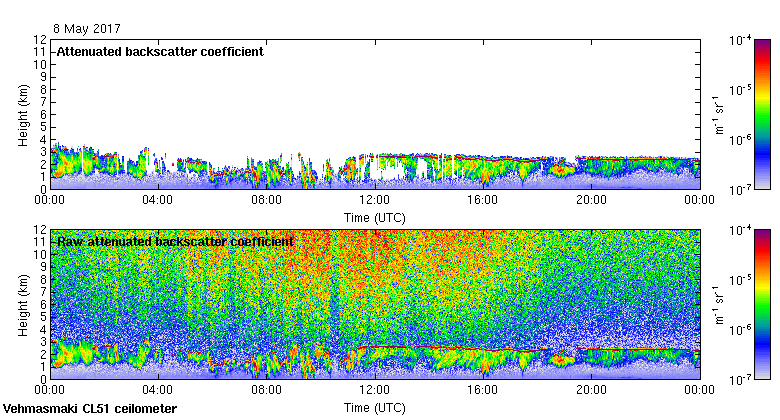Select the 'Raw attenuated backscatter coefficient' plot title

pos(176,242)
